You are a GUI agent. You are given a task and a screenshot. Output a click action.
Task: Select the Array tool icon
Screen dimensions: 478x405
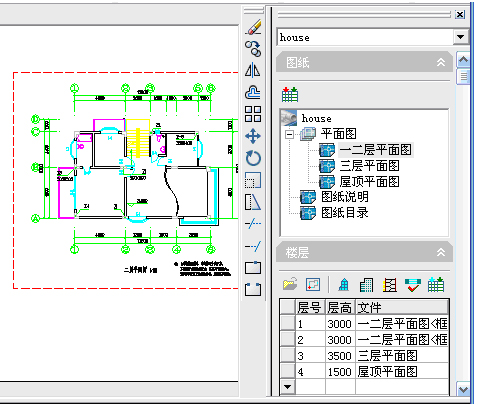click(253, 114)
